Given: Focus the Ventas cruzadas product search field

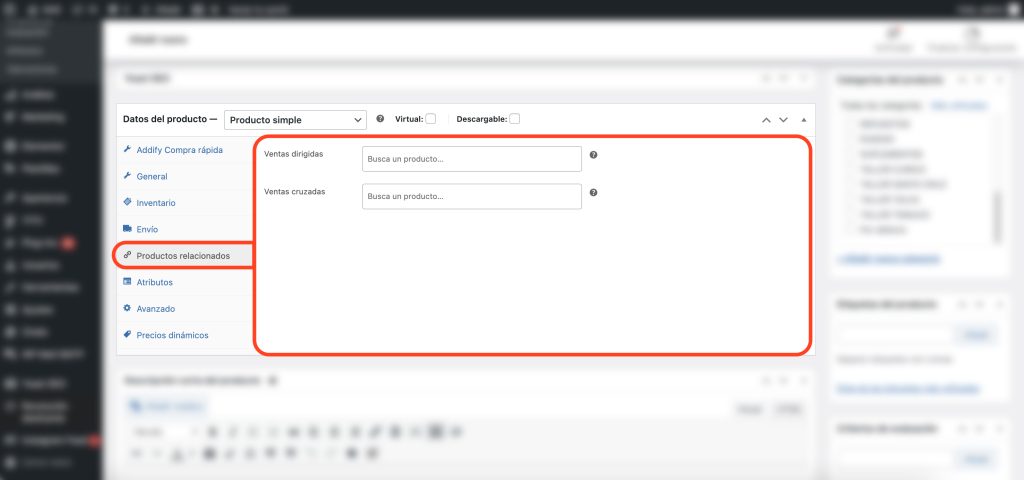Looking at the screenshot, I should pos(471,196).
